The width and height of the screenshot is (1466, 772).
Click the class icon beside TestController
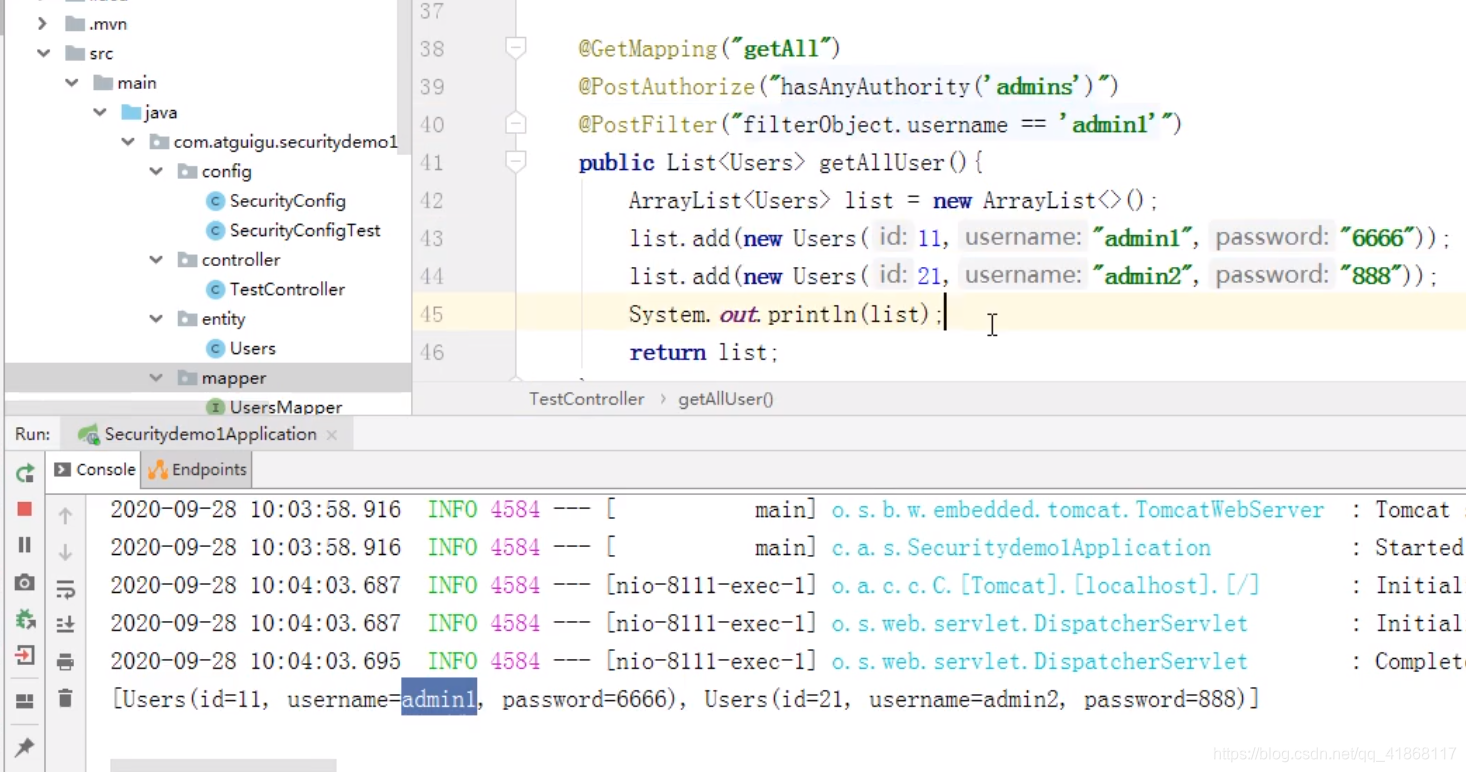215,289
